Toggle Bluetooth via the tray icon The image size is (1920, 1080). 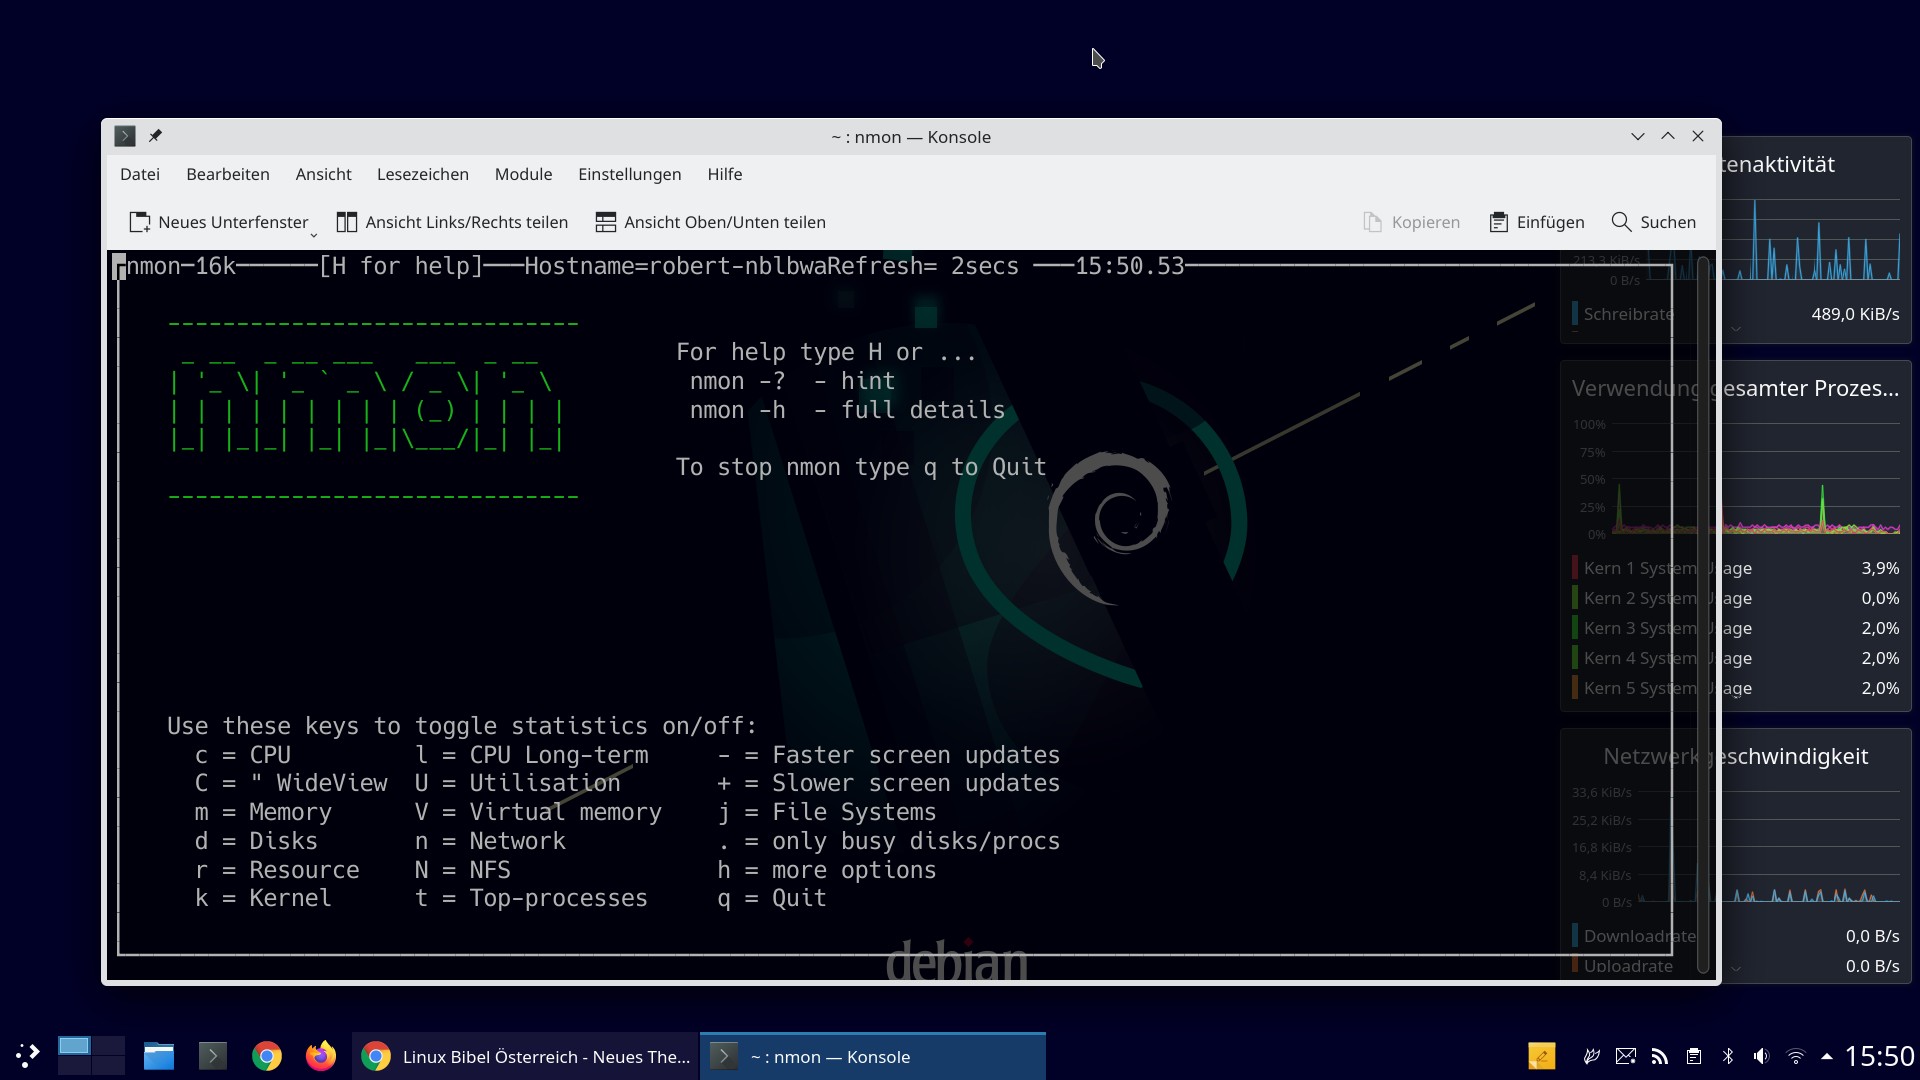tap(1728, 1055)
